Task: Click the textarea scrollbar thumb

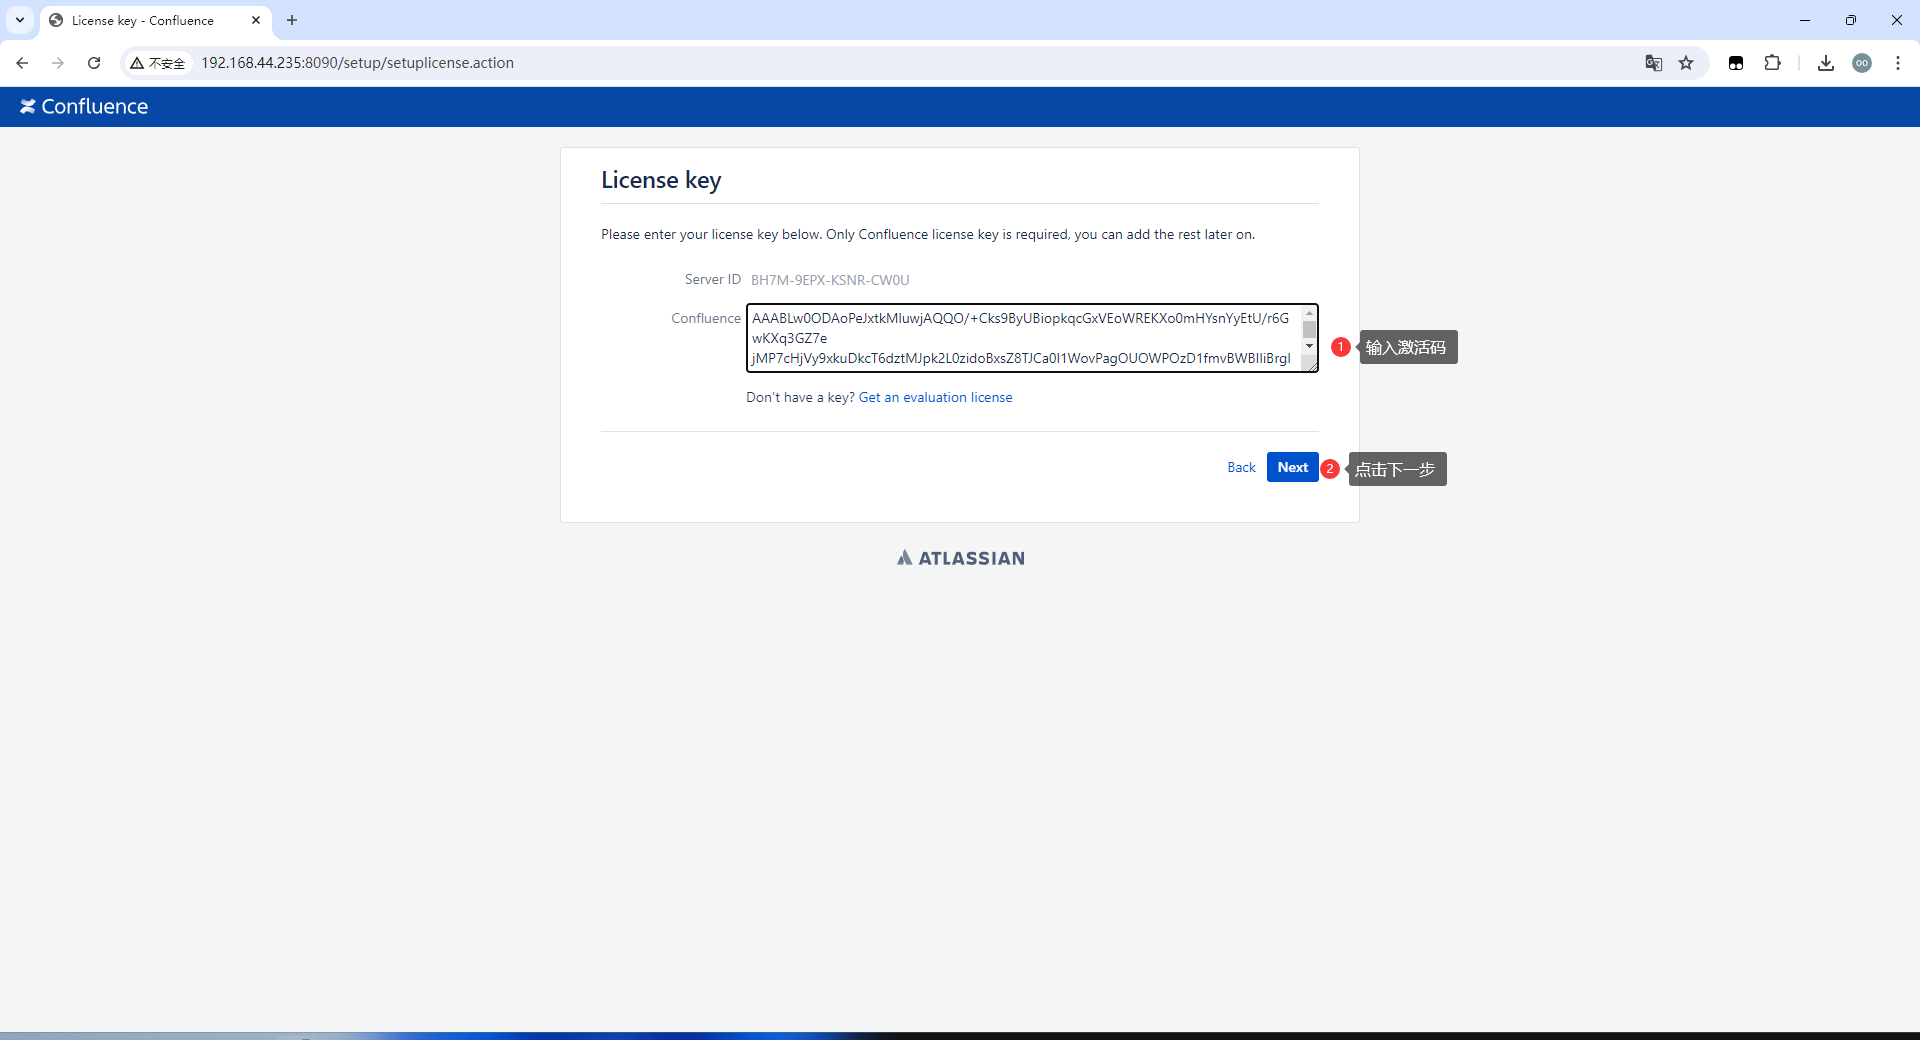Action: [1309, 330]
